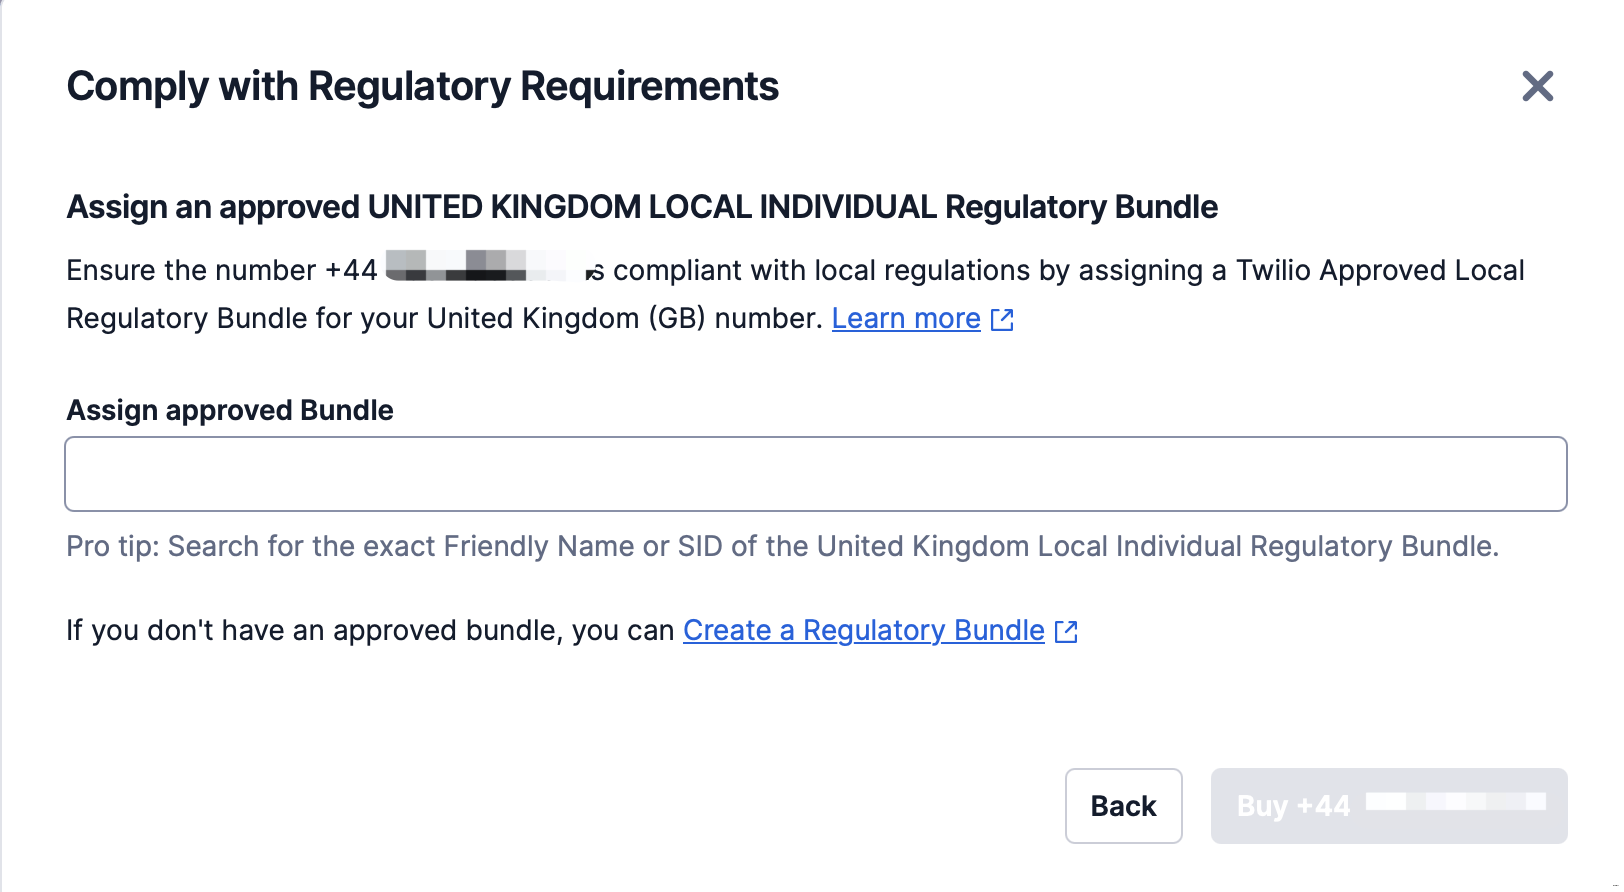Click the external-link icon beside Learn more
The height and width of the screenshot is (892, 1624).
click(x=1003, y=319)
